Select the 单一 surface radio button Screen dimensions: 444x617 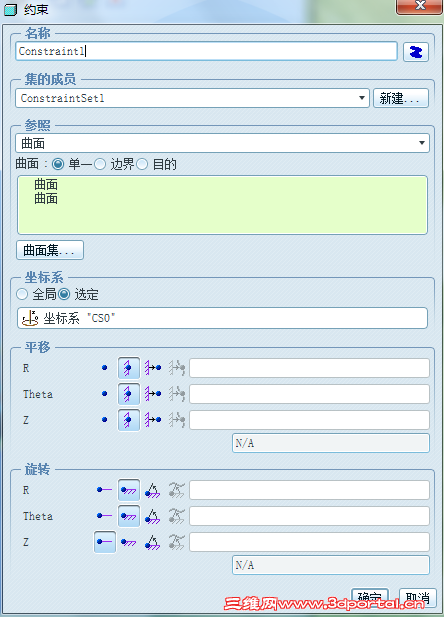pos(58,164)
